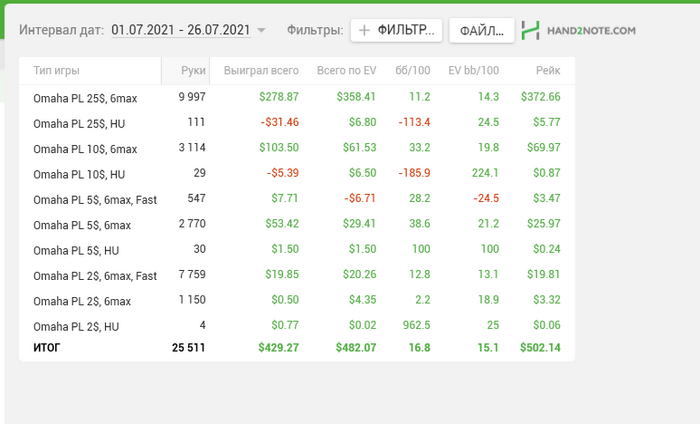Sort by EV bb/100 column header

click(474, 71)
